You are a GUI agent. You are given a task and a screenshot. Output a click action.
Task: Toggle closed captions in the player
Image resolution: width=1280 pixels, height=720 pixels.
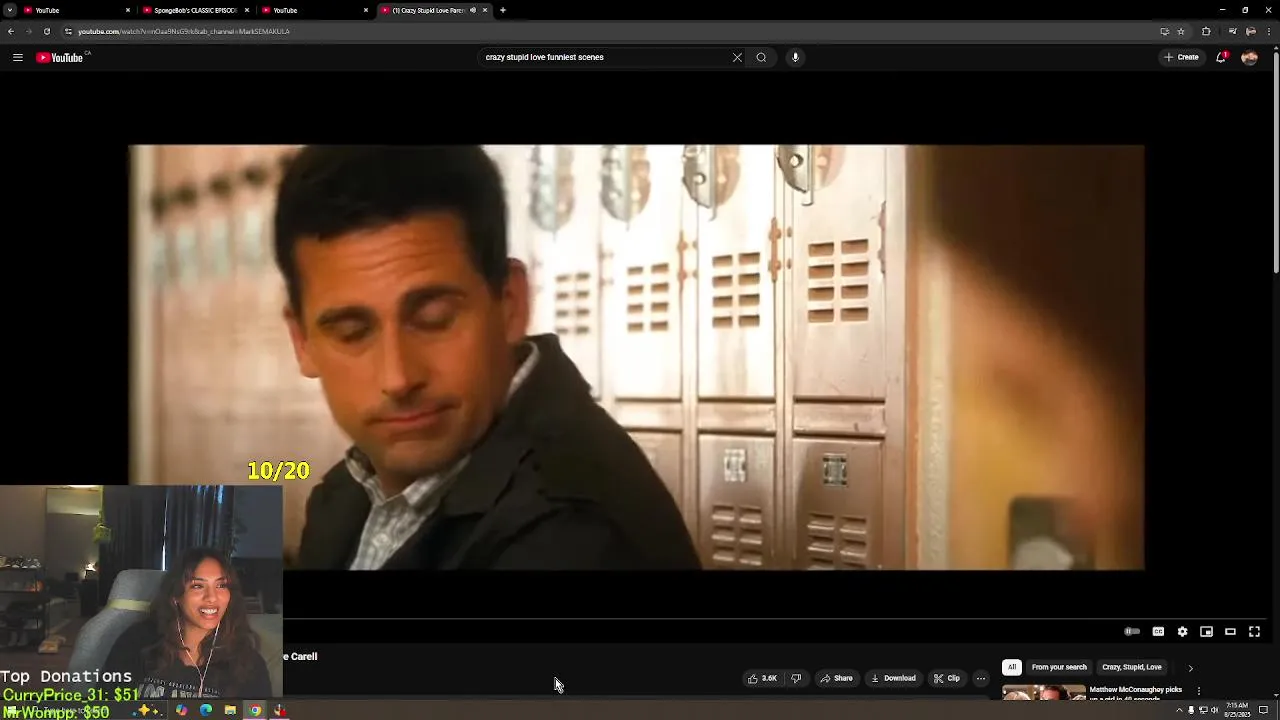click(1158, 632)
